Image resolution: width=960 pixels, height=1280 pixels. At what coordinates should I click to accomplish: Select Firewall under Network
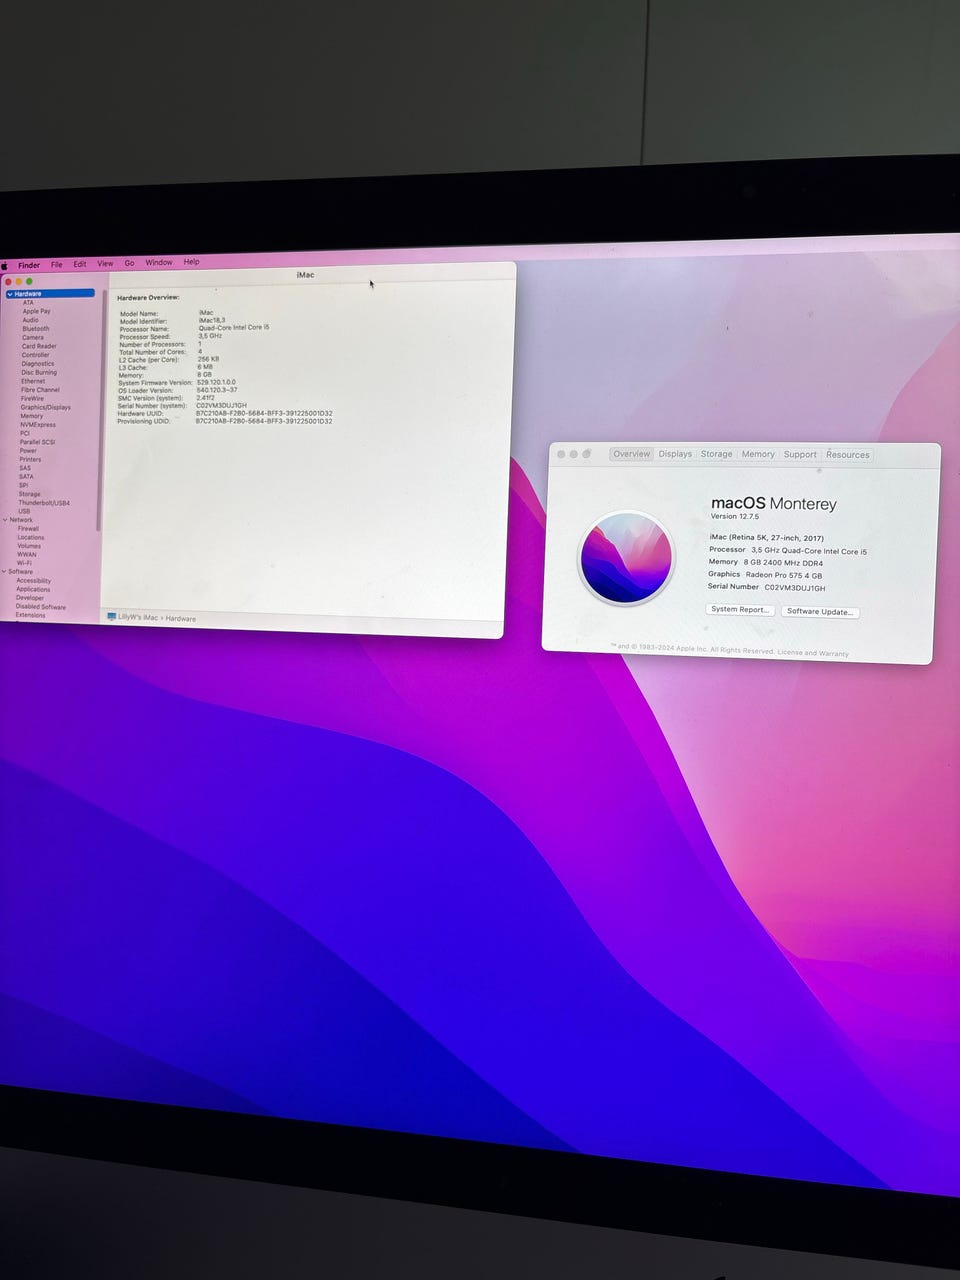(28, 529)
